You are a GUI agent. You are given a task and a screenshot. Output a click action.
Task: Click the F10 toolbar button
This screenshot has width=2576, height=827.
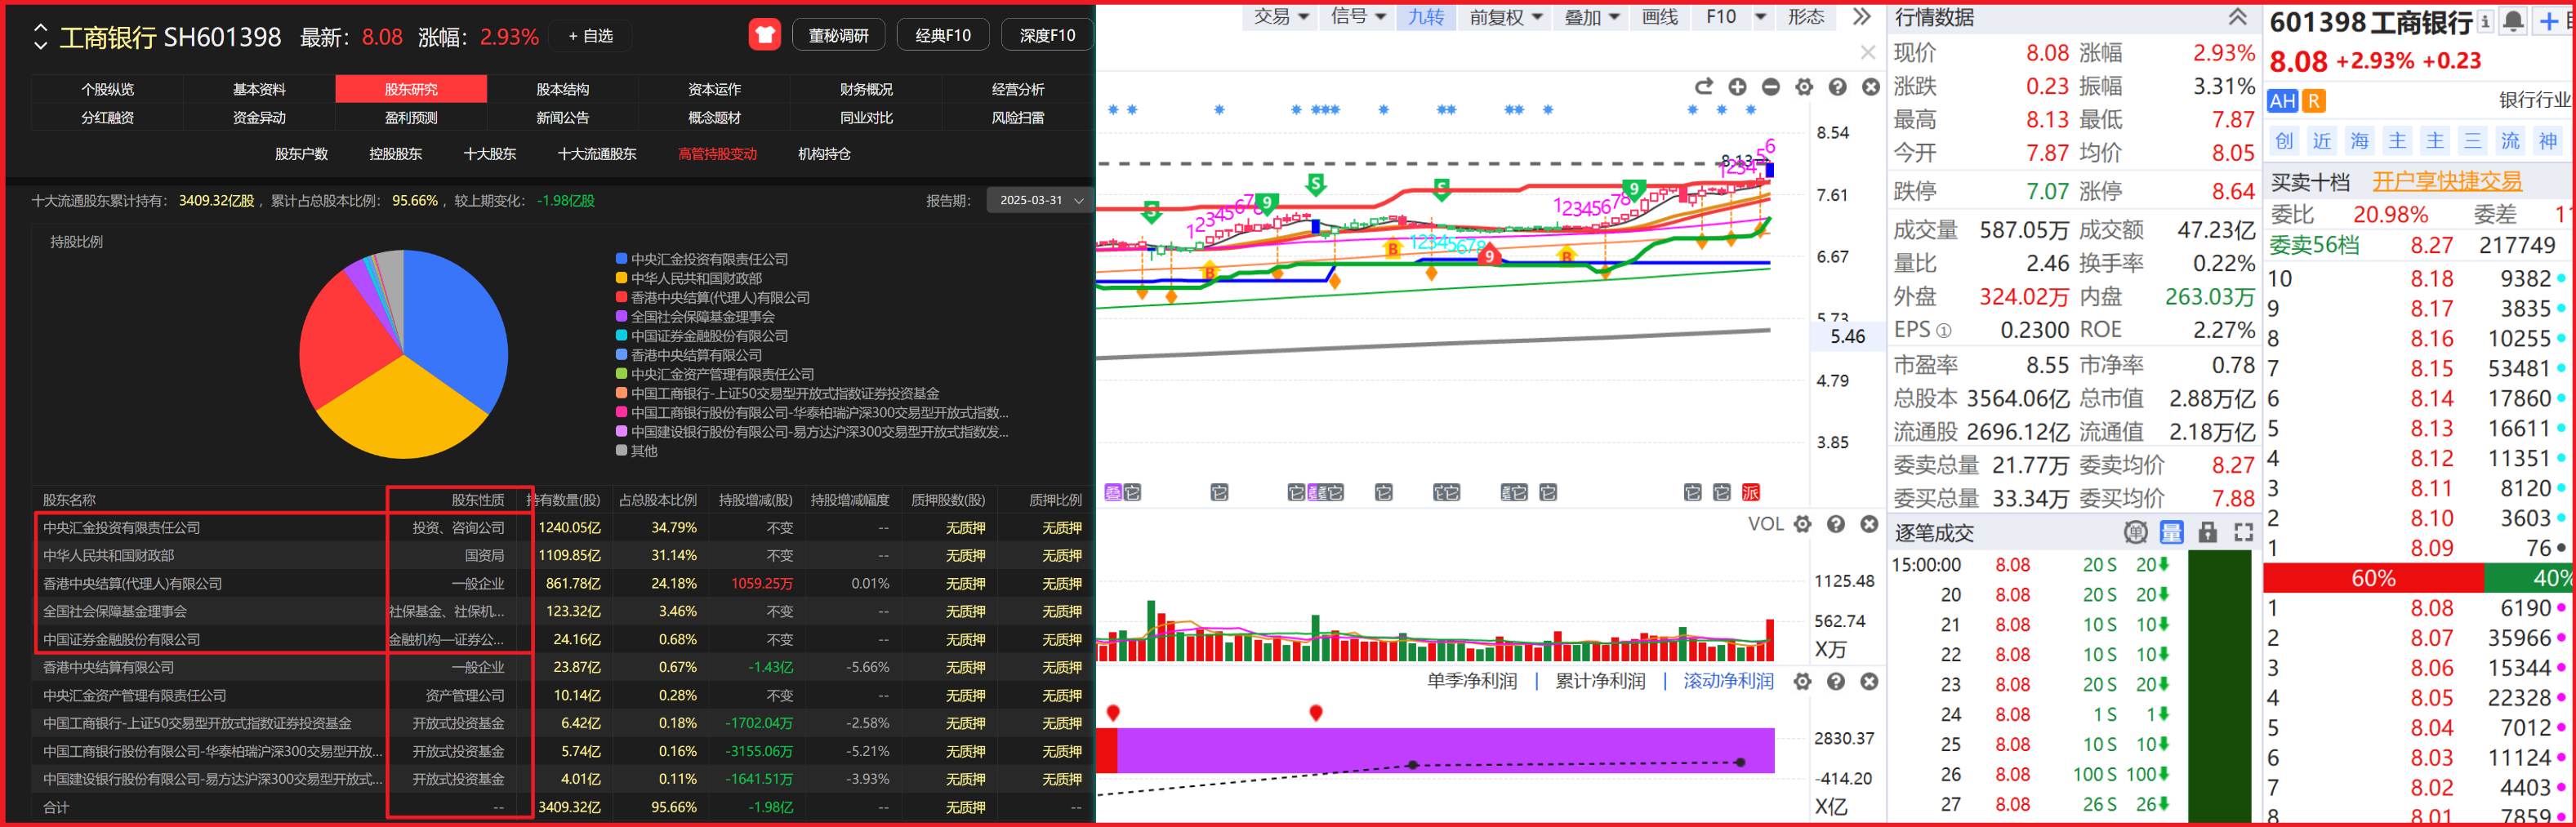coord(1720,16)
